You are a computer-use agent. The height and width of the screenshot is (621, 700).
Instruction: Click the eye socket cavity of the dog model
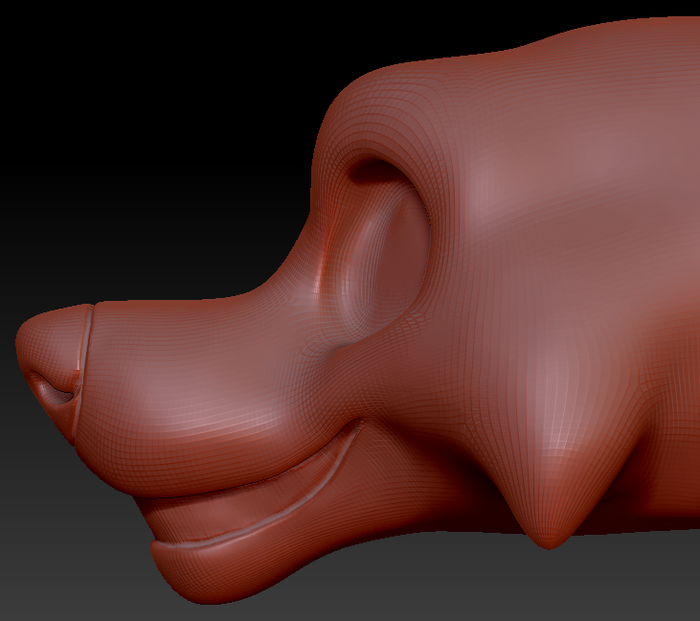[x=384, y=252]
